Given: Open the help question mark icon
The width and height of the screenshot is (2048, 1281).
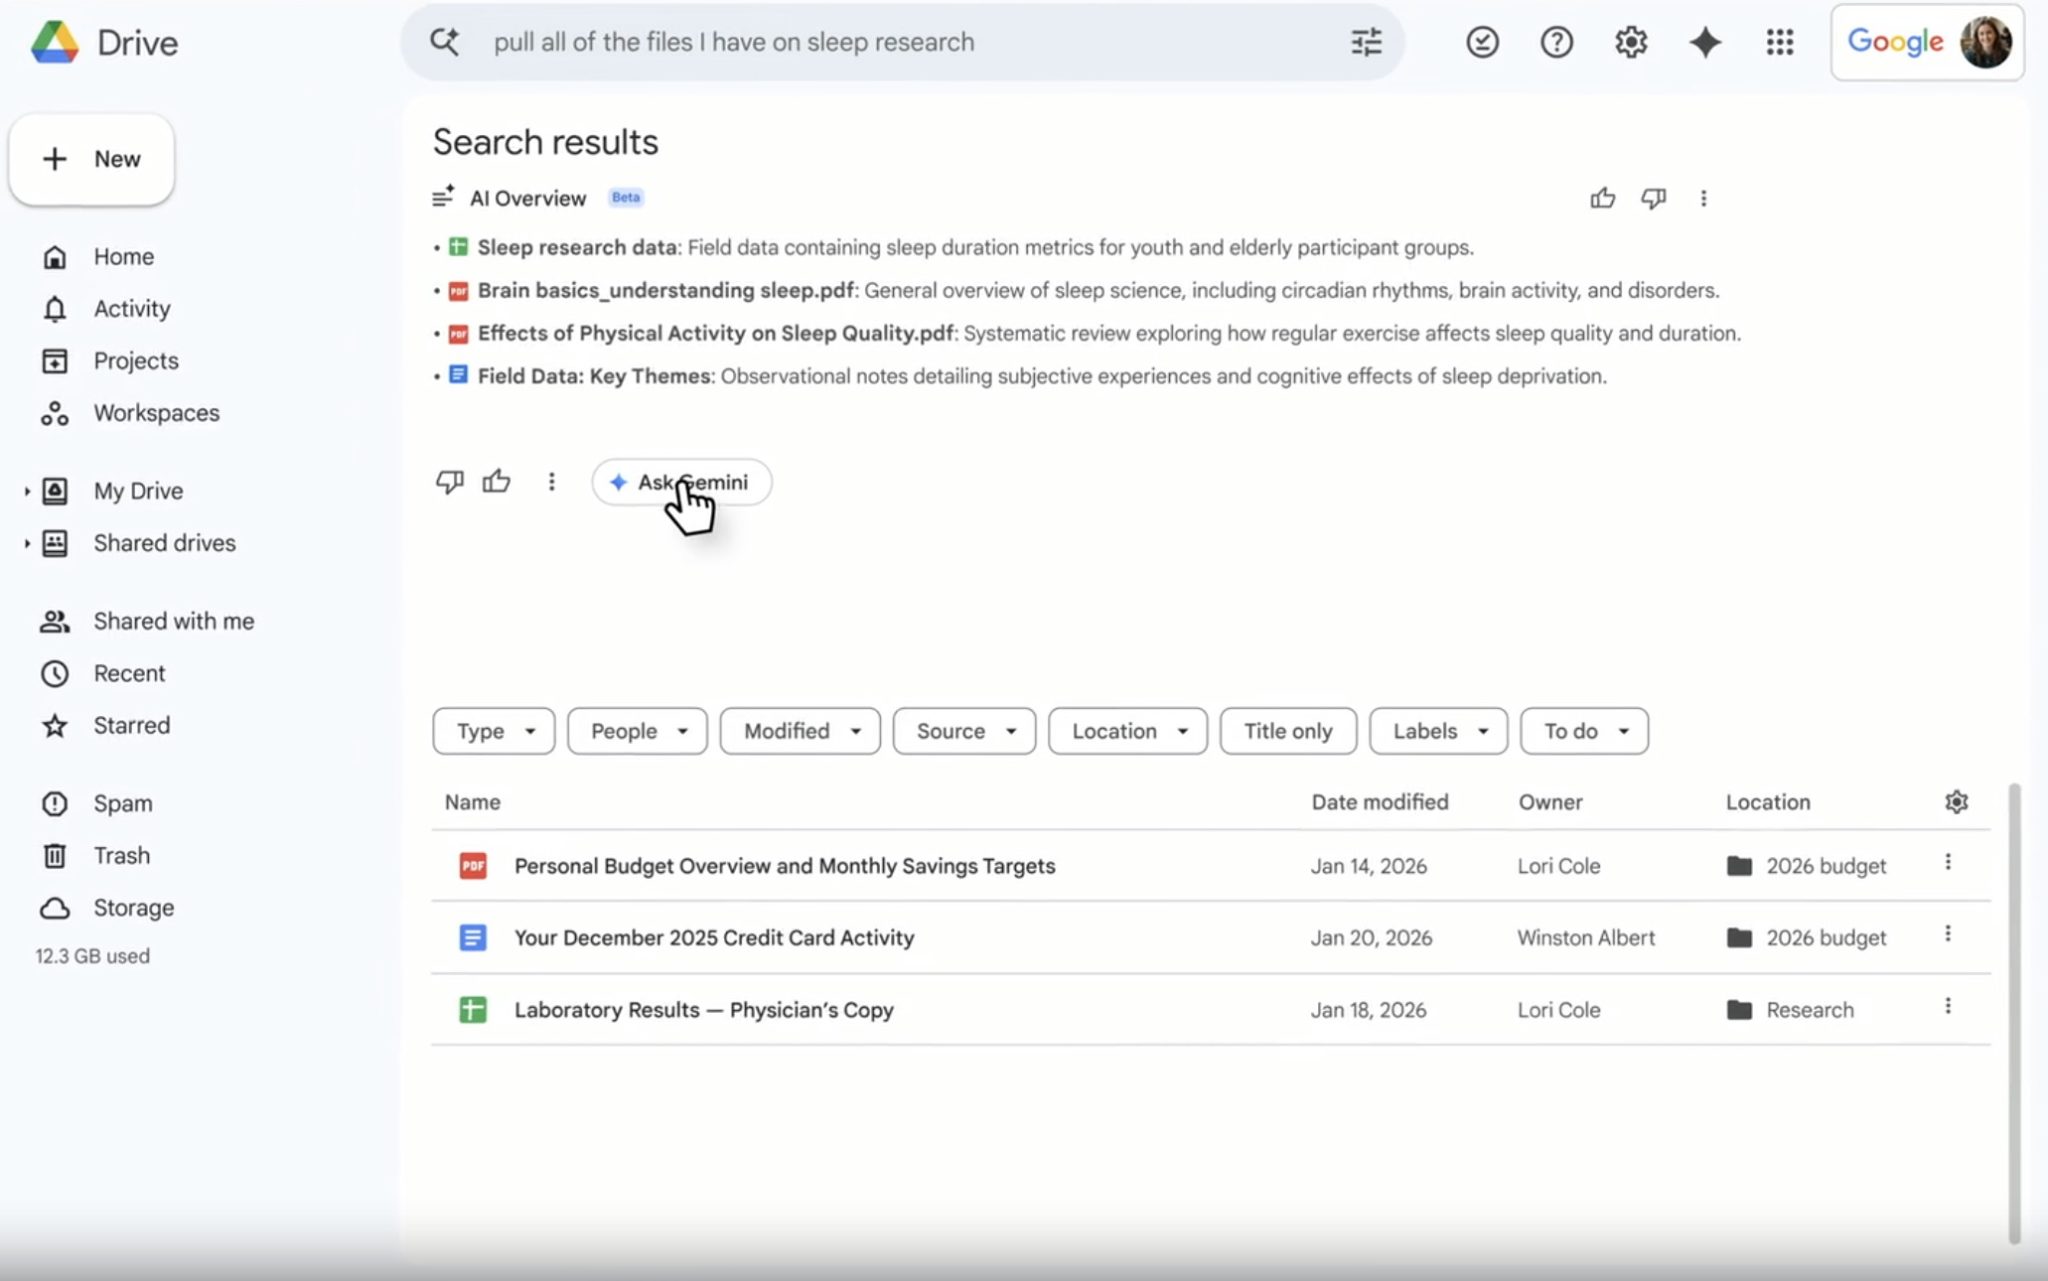Looking at the screenshot, I should (x=1556, y=42).
